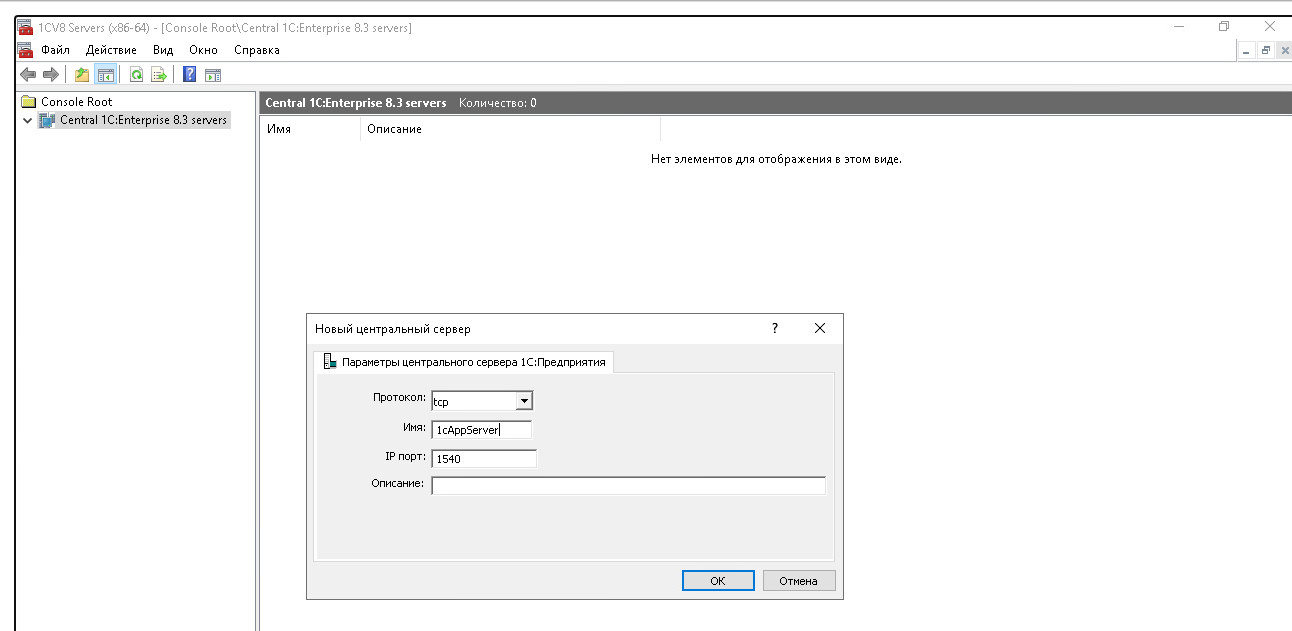Viewport: 1292px width, 631px height.
Task: Click the Новый центральный сервер dialog title
Action: pyautogui.click(x=392, y=328)
